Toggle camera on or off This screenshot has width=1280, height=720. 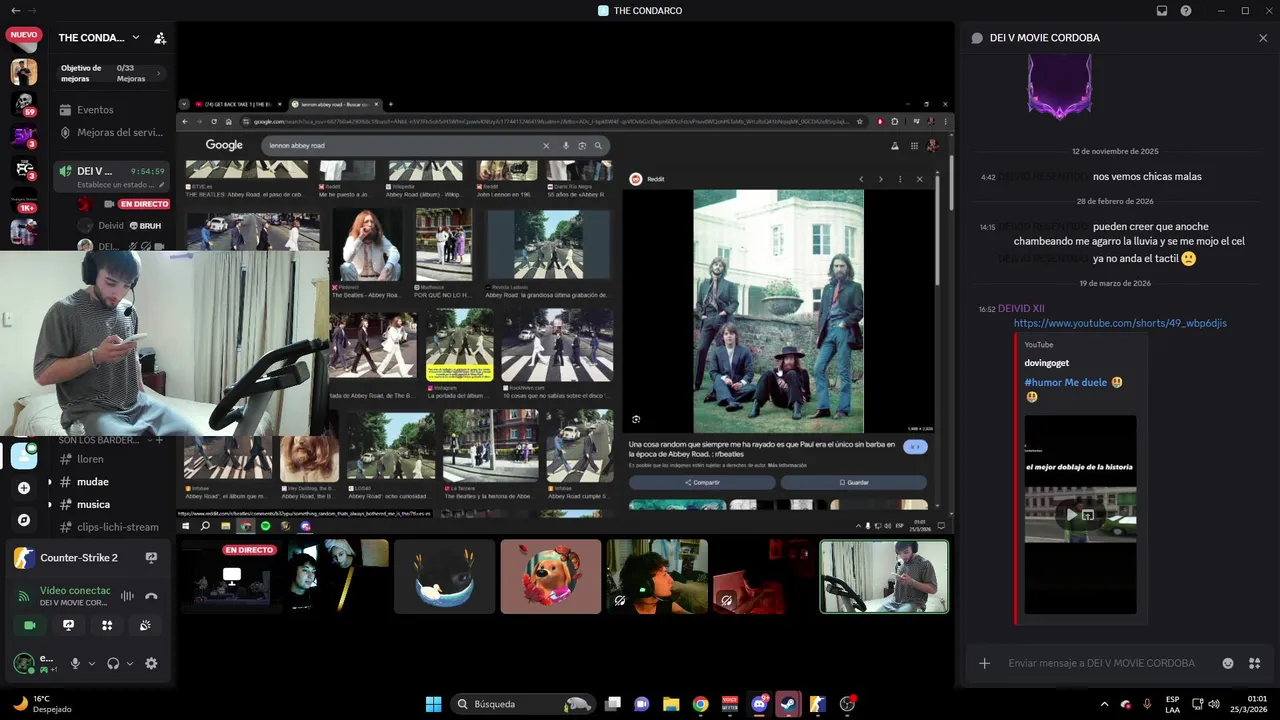30,625
